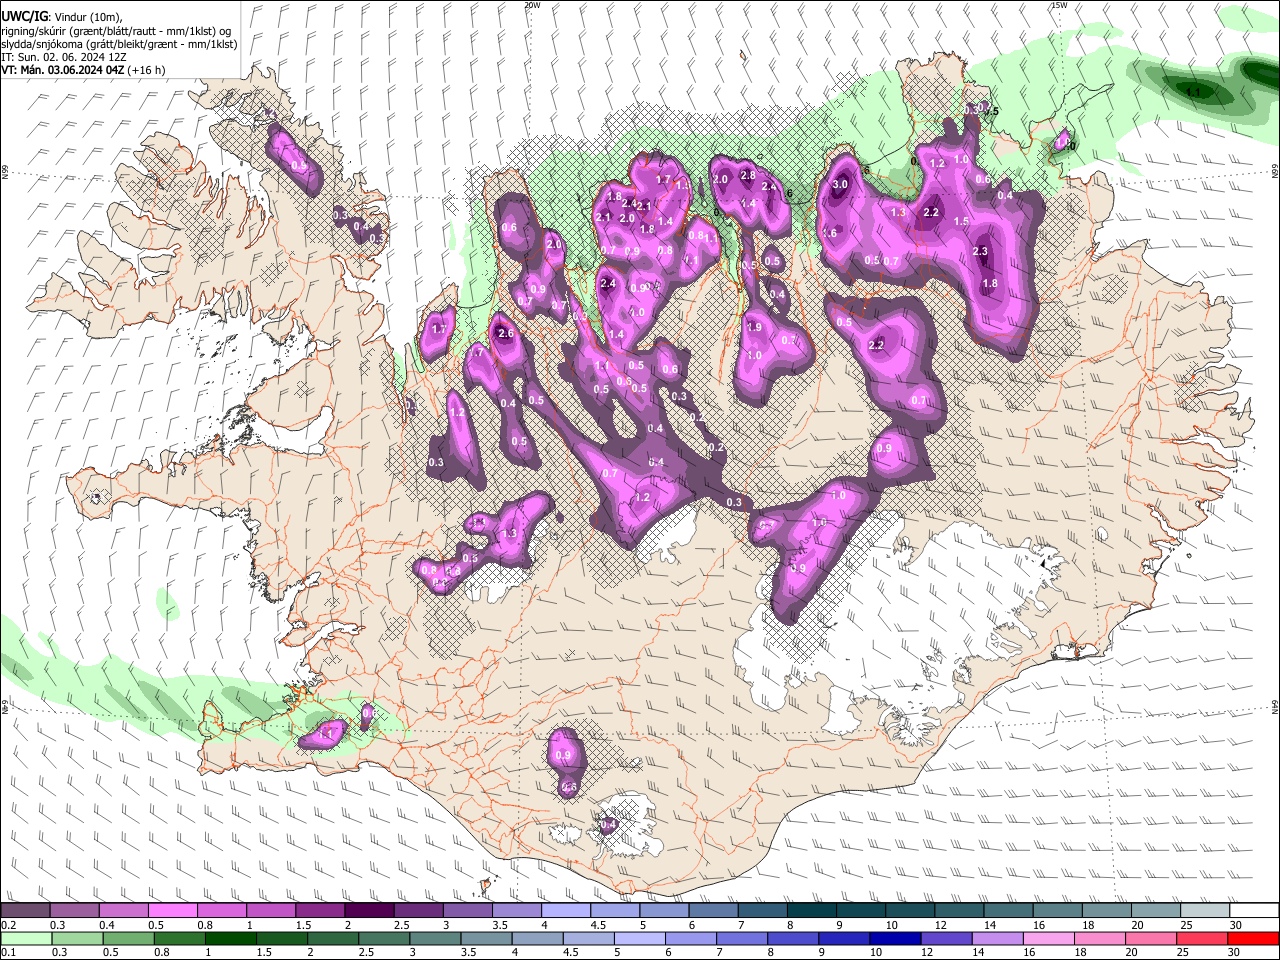Pick the dark grey-purple 0.2 swatch in the upper row
Screen dimensions: 1280x960
click(25, 911)
